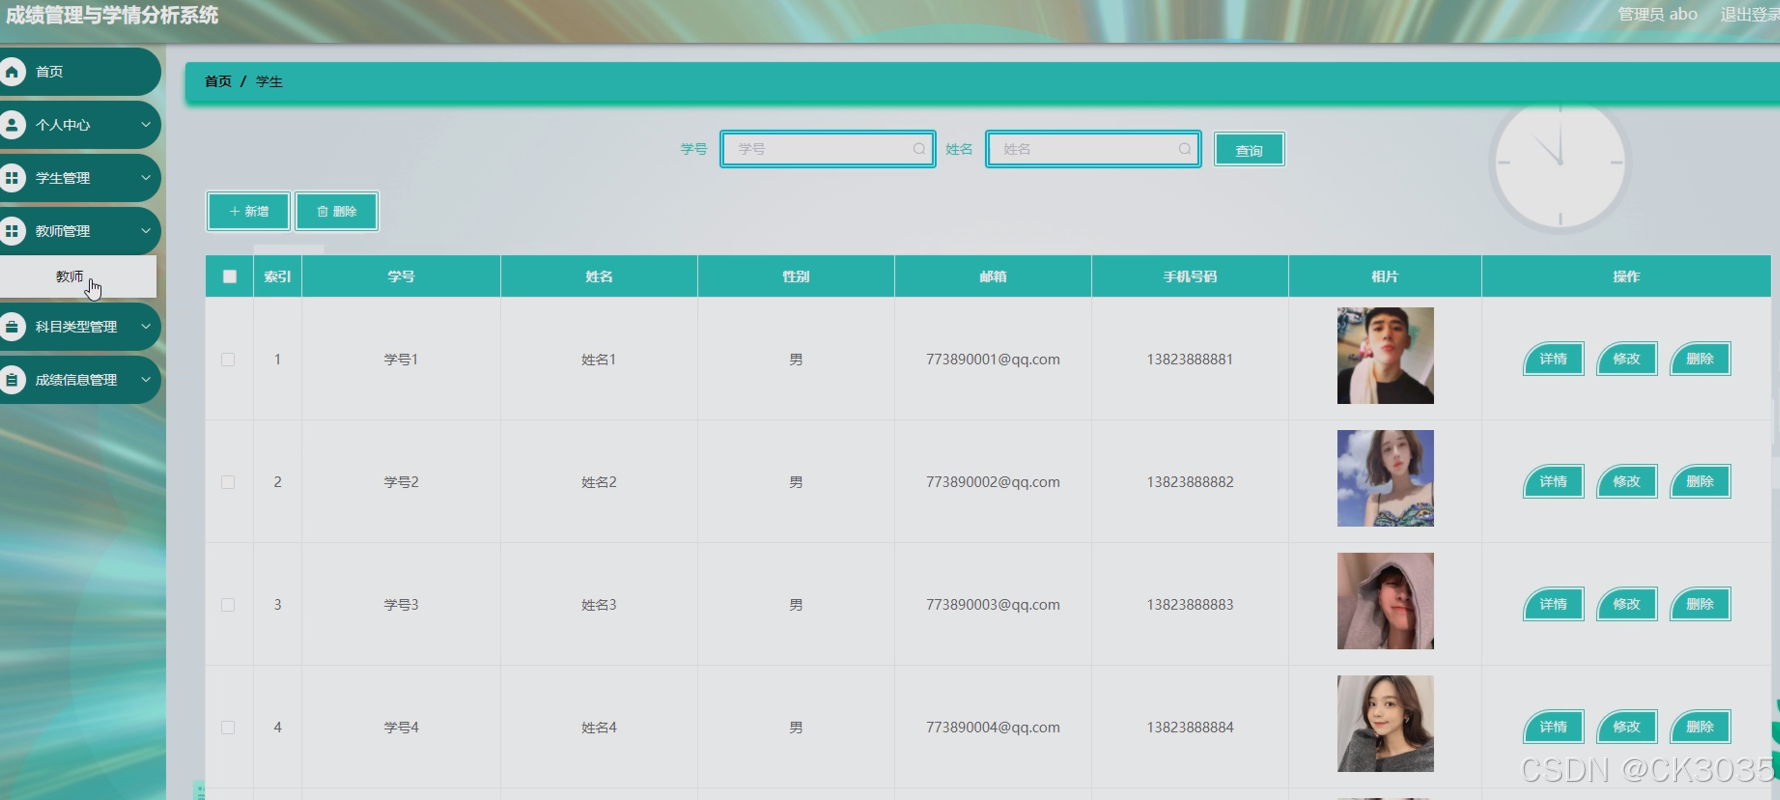Click the 删除 batch delete button above the table
The height and width of the screenshot is (800, 1780).
pos(337,211)
